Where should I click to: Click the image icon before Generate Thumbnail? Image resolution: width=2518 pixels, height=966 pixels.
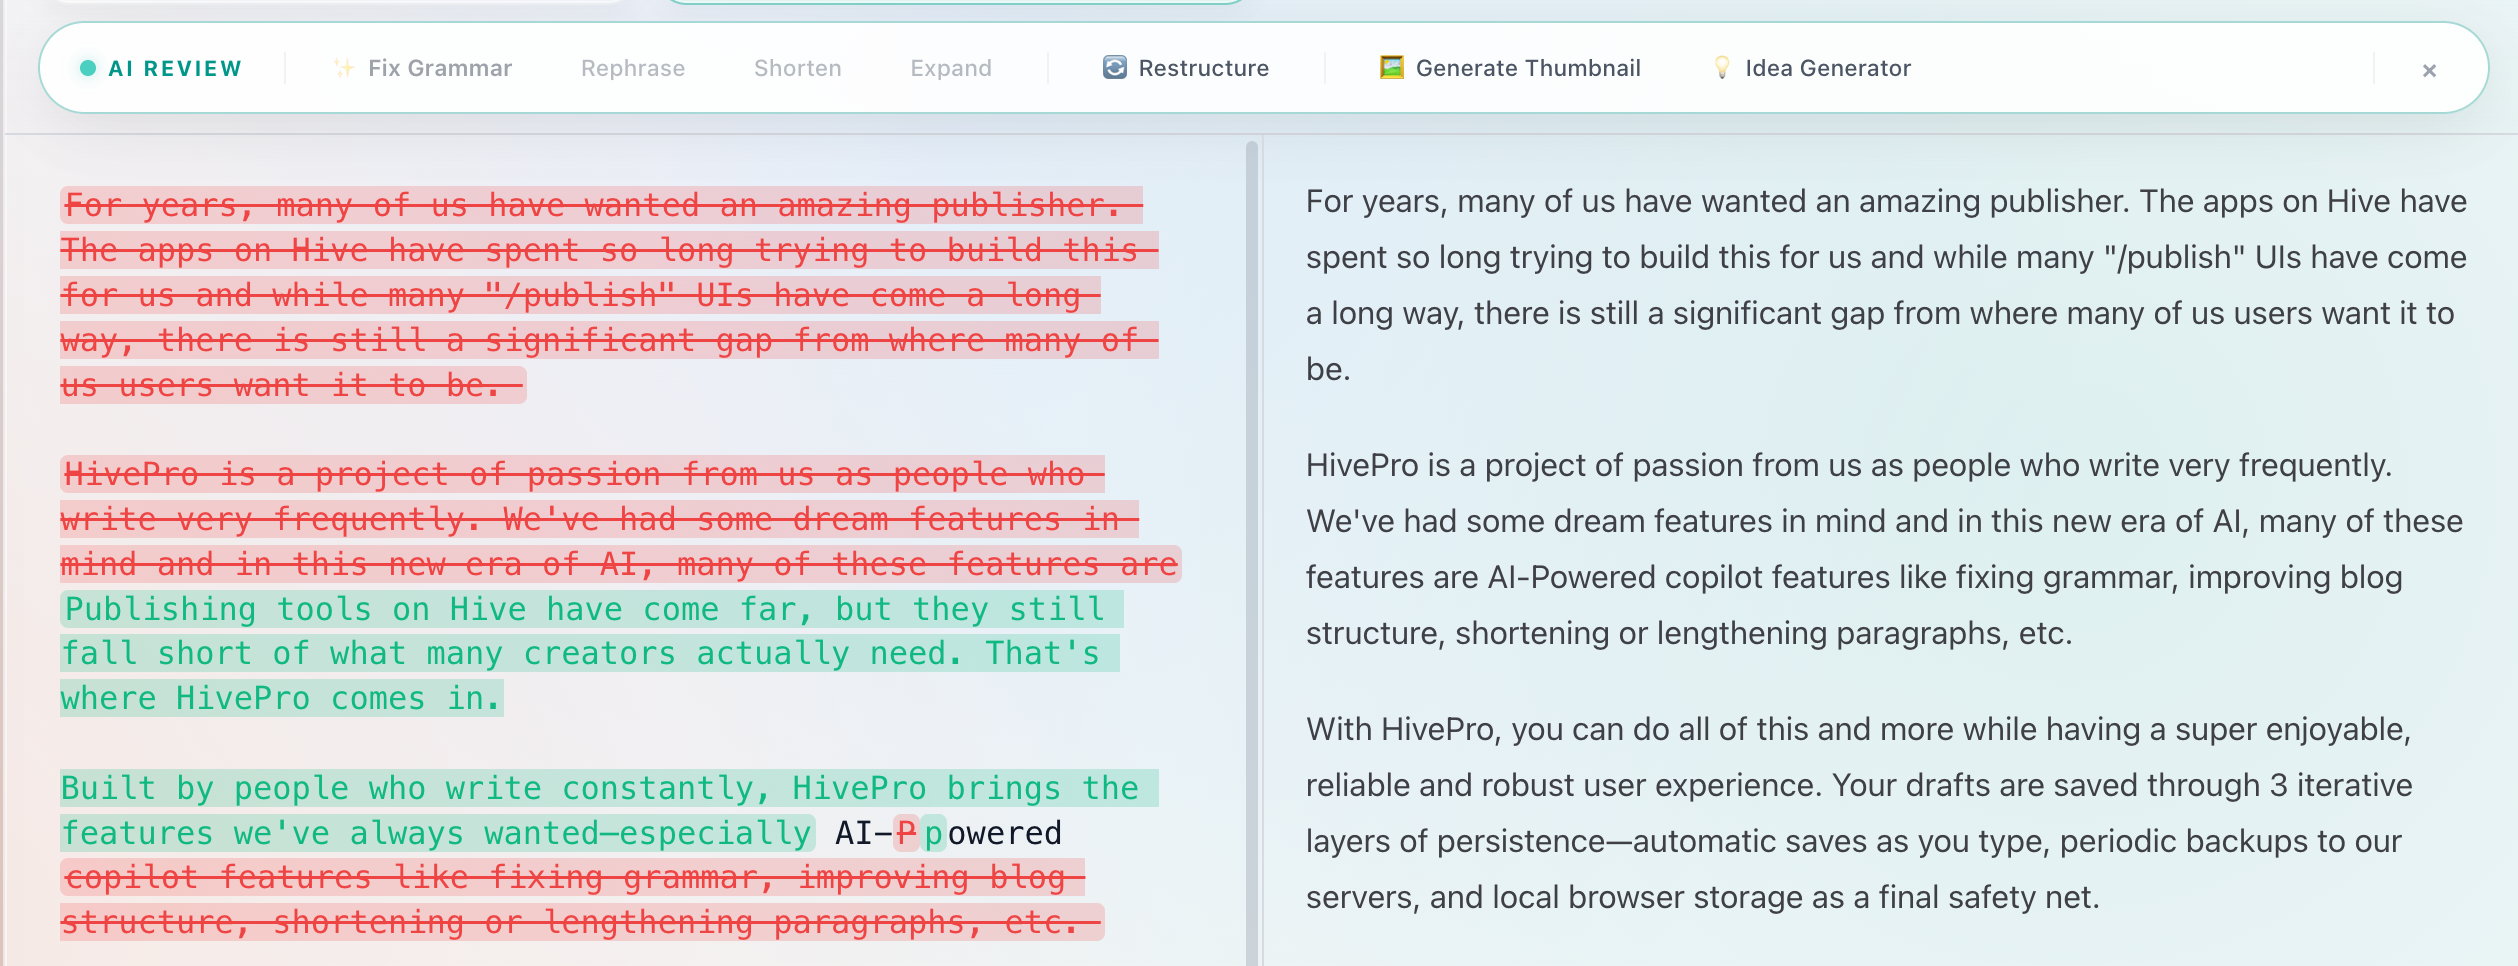click(1390, 67)
